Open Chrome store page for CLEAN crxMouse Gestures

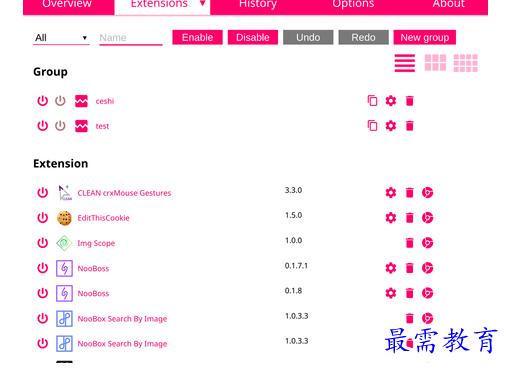point(428,193)
